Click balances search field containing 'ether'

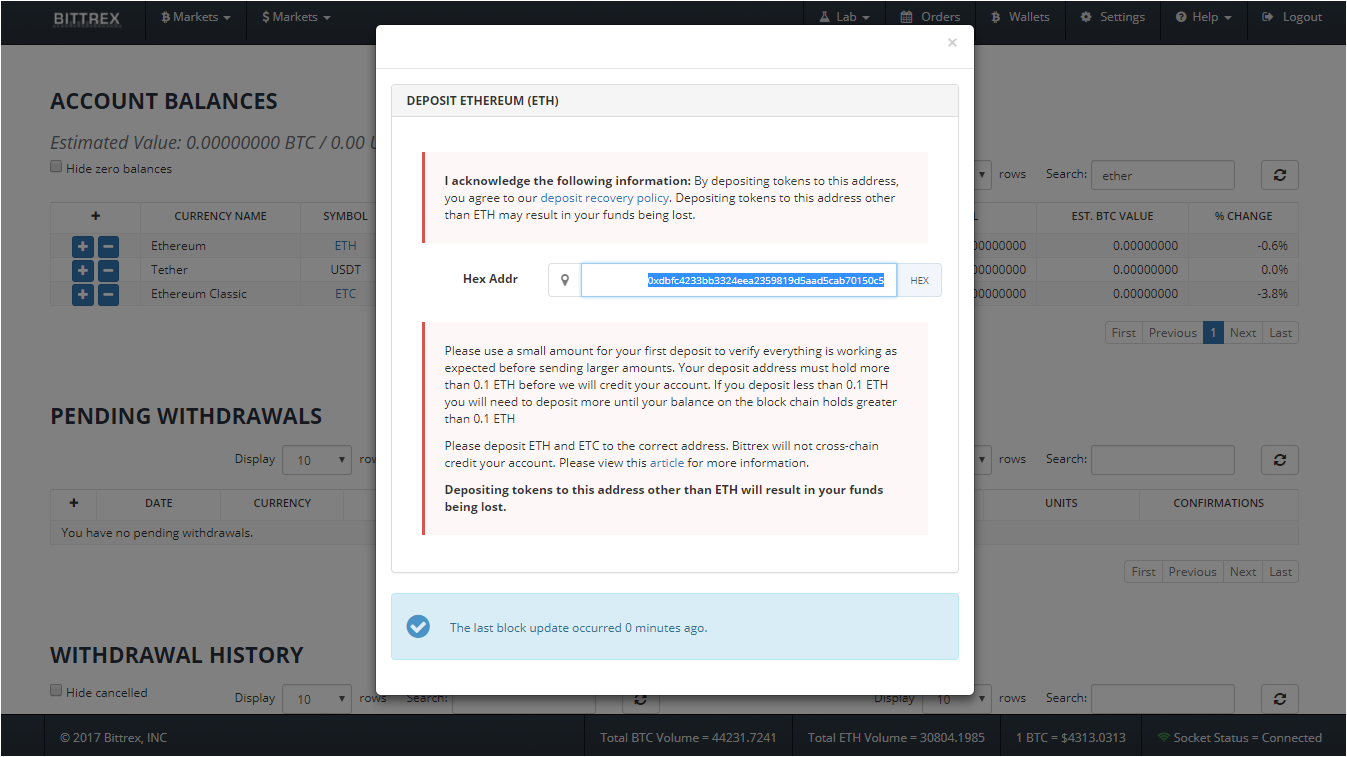(x=1162, y=175)
